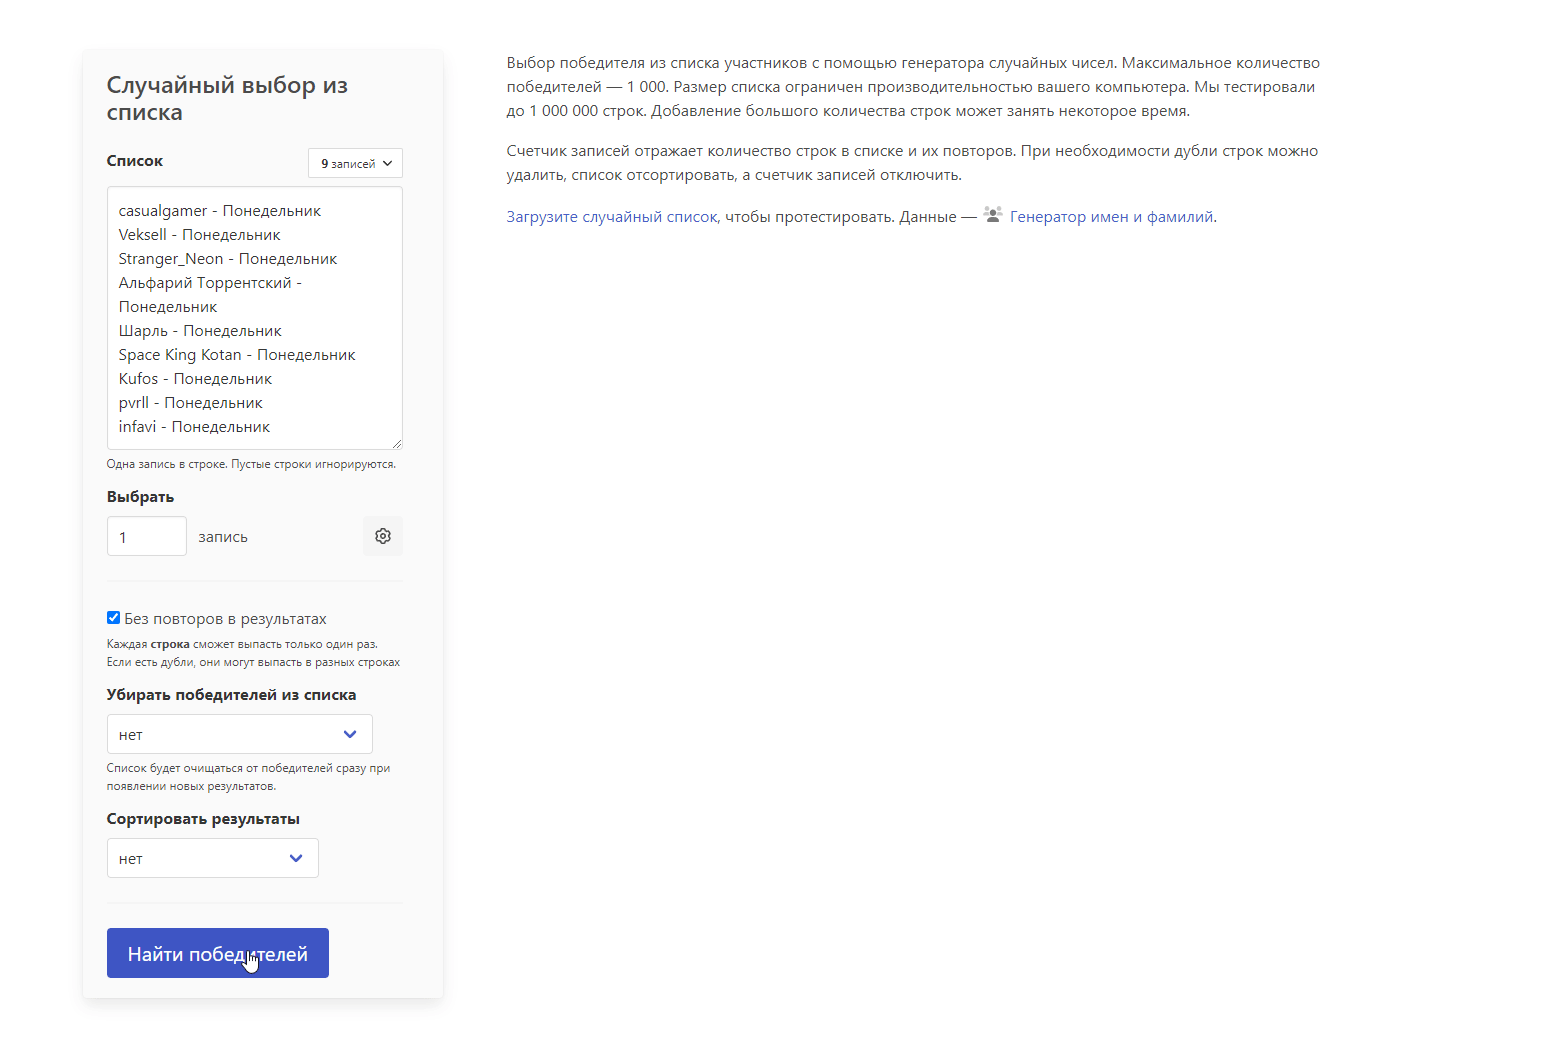Click the Найти победителей button
1544x1059 pixels.
point(218,953)
